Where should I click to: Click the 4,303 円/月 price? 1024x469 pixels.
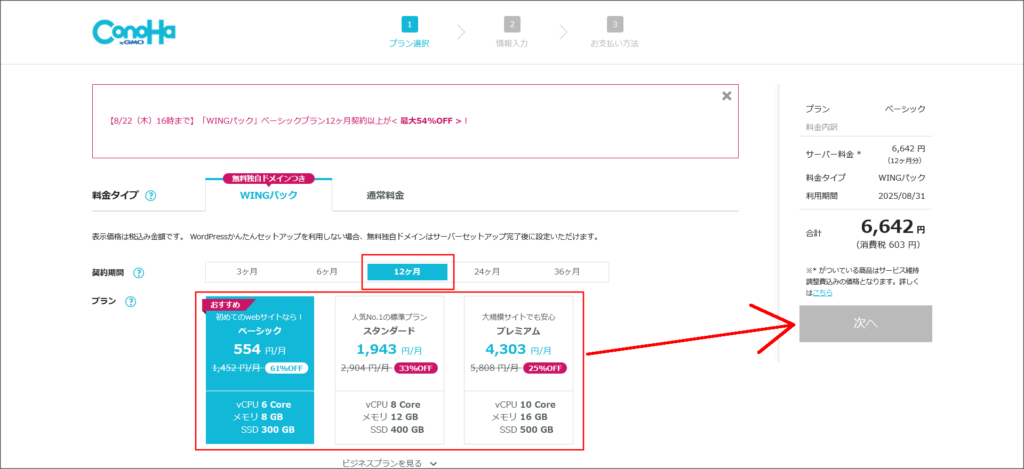point(519,350)
